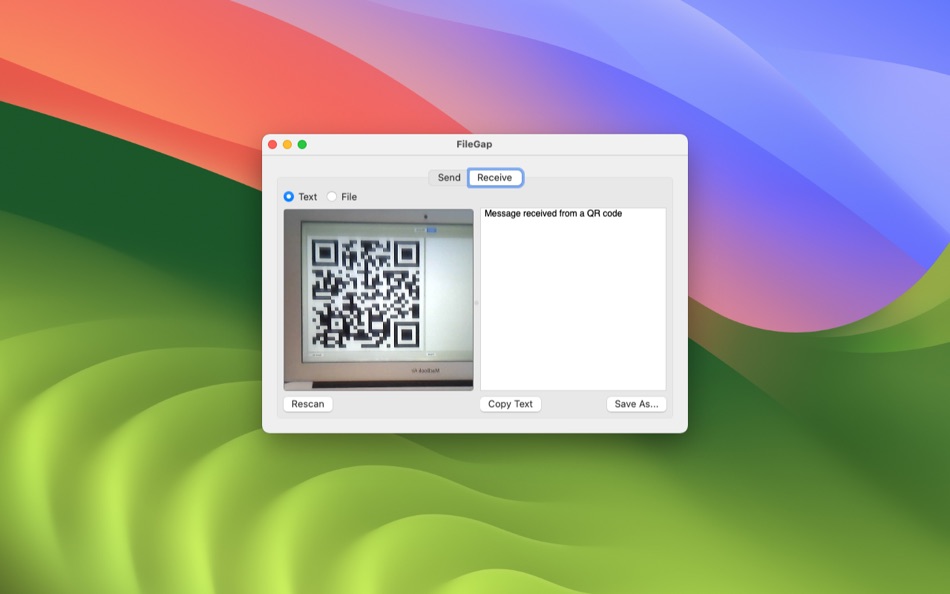
Task: Click inside the received message text area
Action: pos(573,299)
